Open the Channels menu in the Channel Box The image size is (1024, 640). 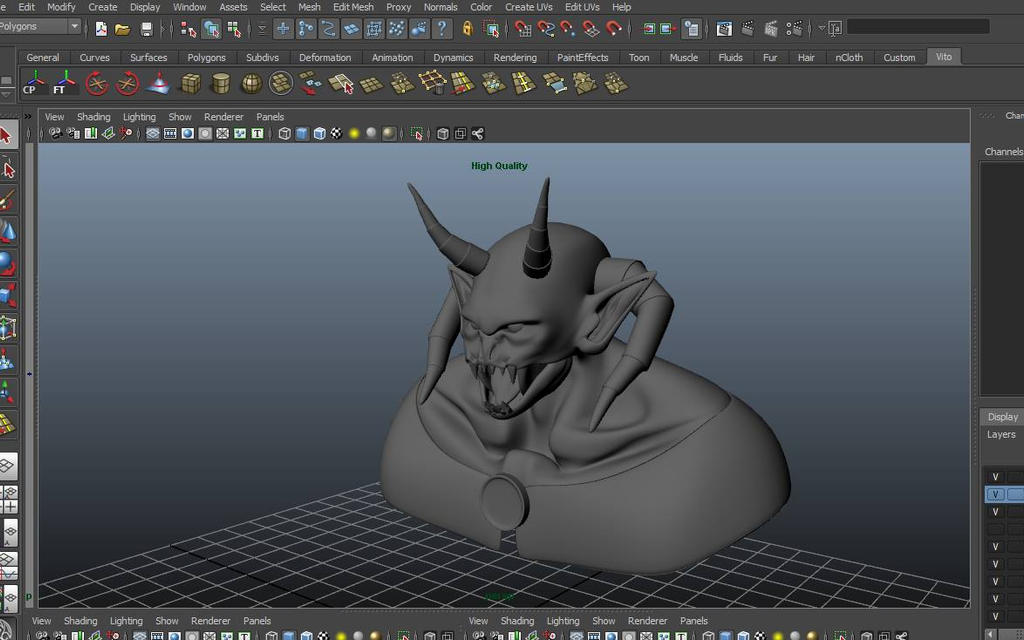(x=1007, y=152)
